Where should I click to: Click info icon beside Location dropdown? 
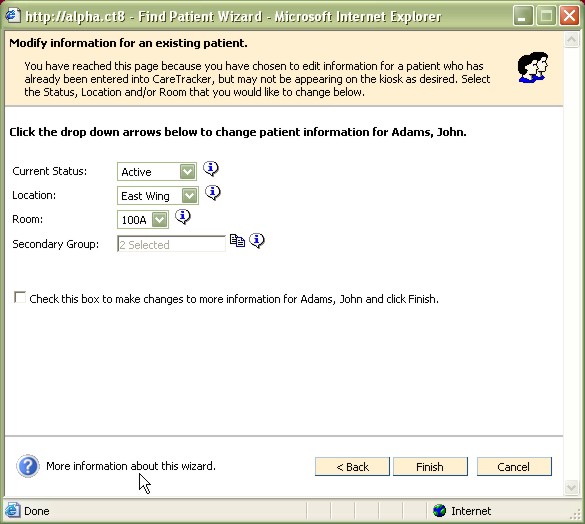coord(213,193)
